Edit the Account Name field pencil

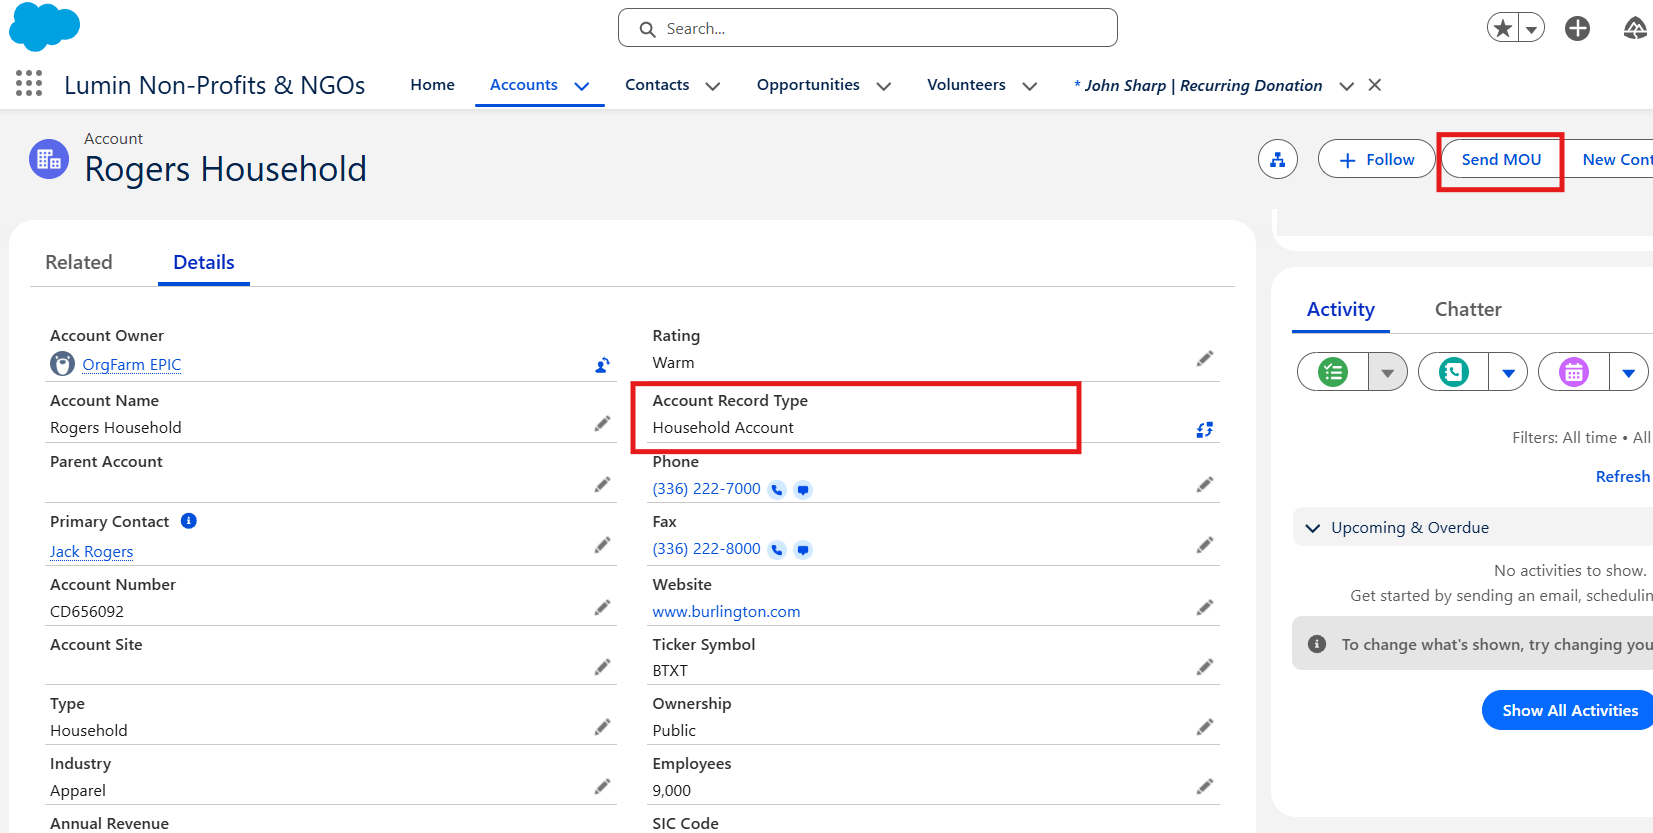tap(602, 424)
